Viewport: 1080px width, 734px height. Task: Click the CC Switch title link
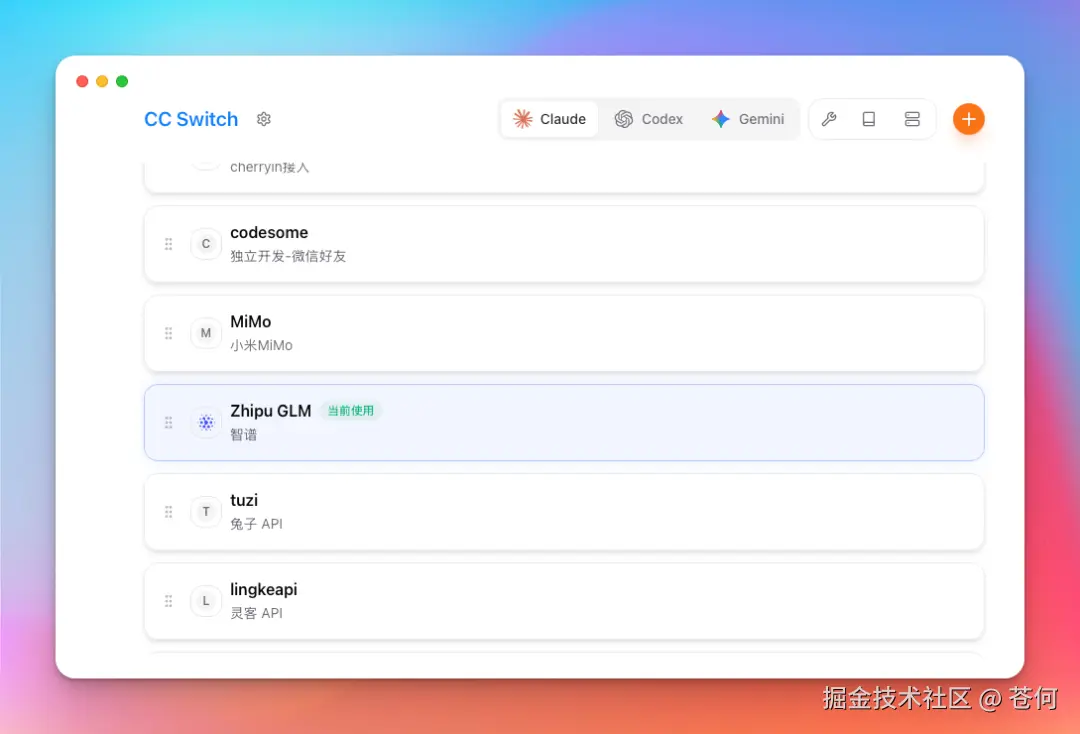pyautogui.click(x=190, y=119)
